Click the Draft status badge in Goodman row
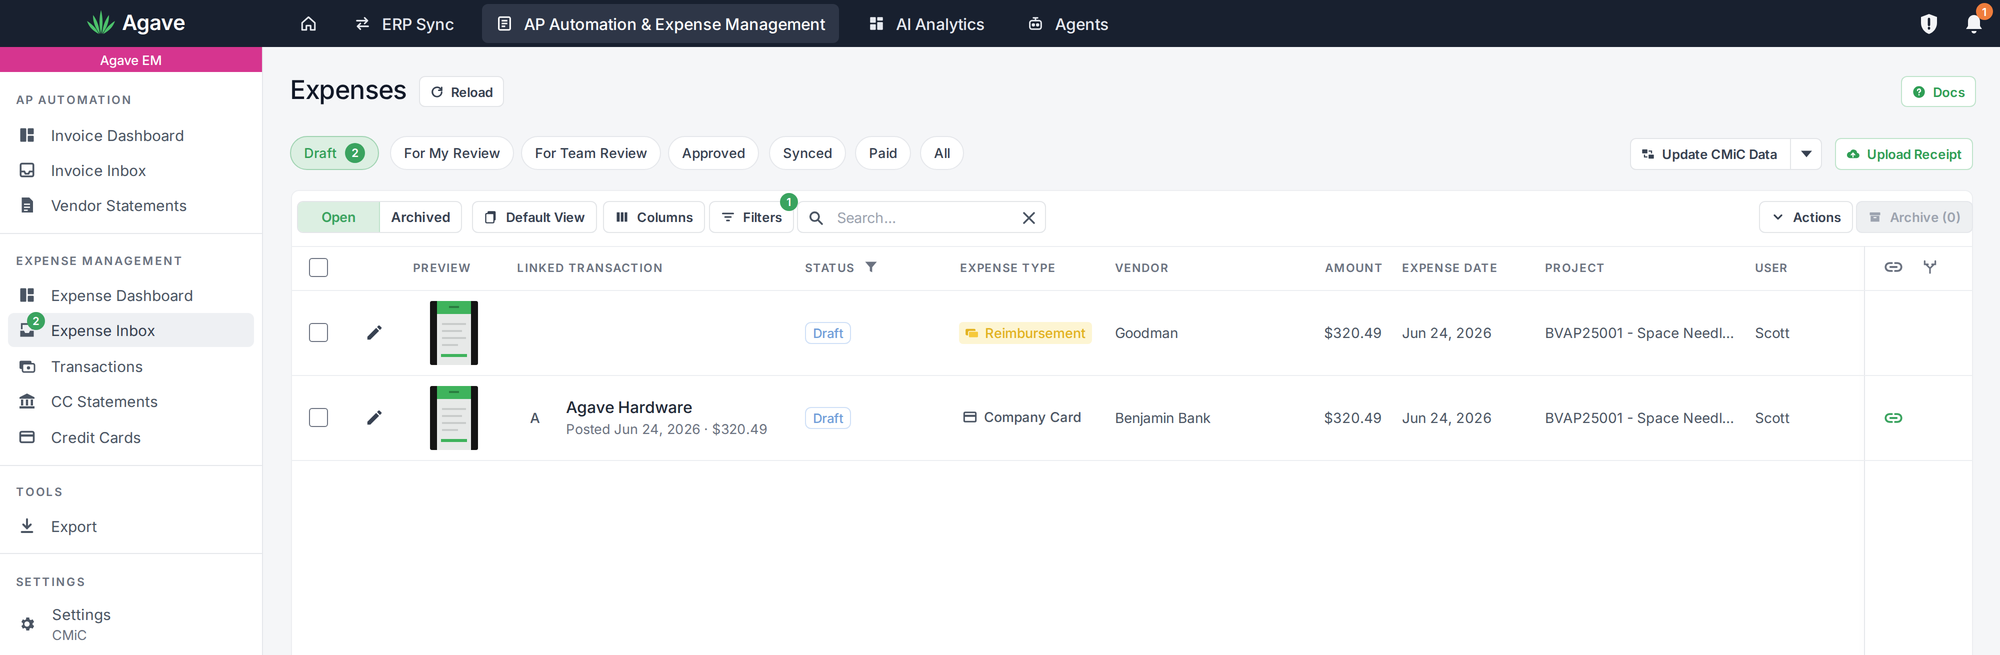 [x=828, y=333]
